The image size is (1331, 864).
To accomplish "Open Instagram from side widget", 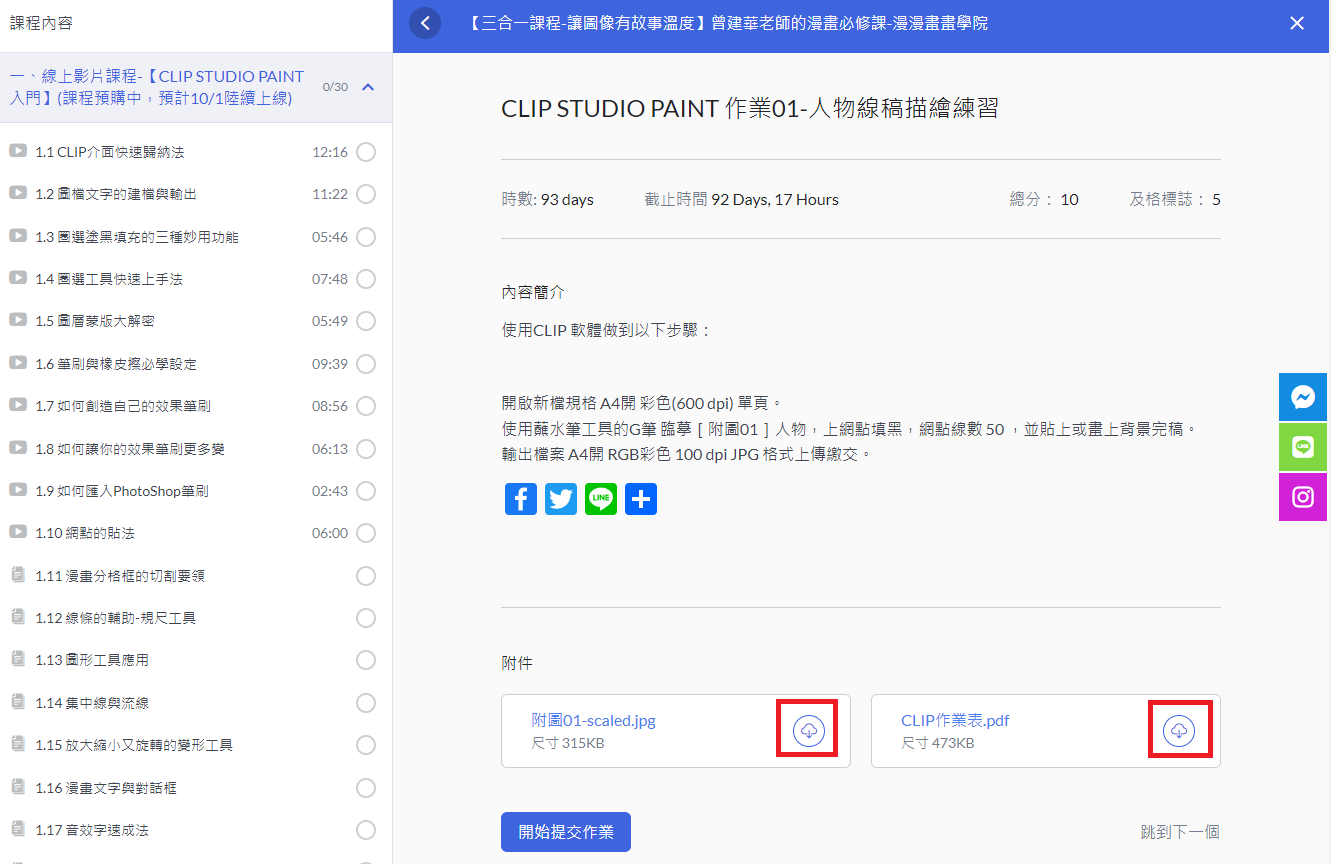I will coord(1303,497).
